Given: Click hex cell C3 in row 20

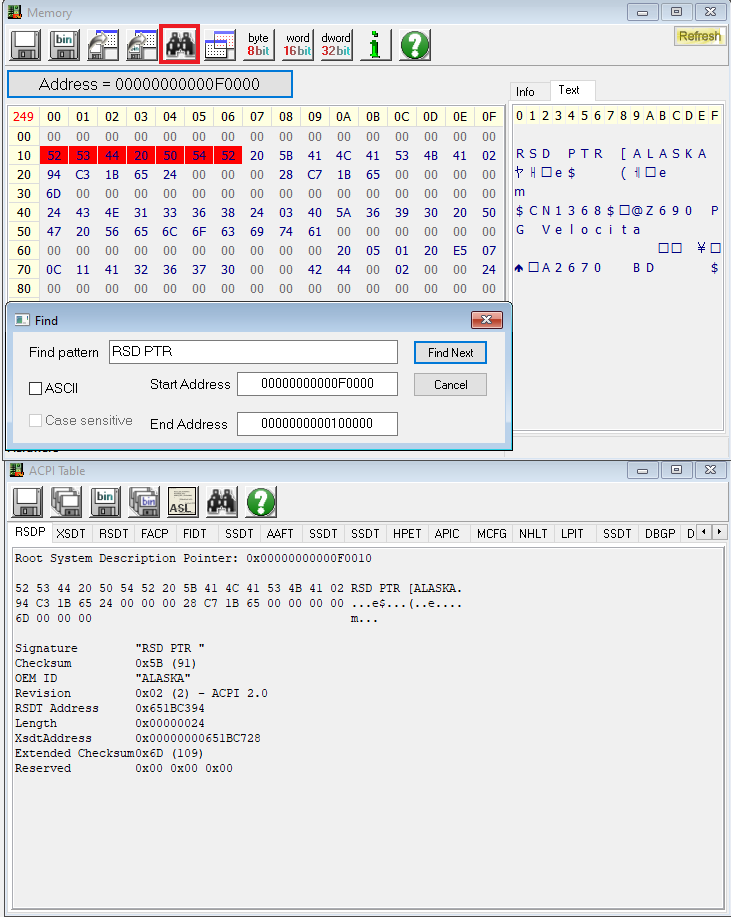Looking at the screenshot, I should [82, 175].
